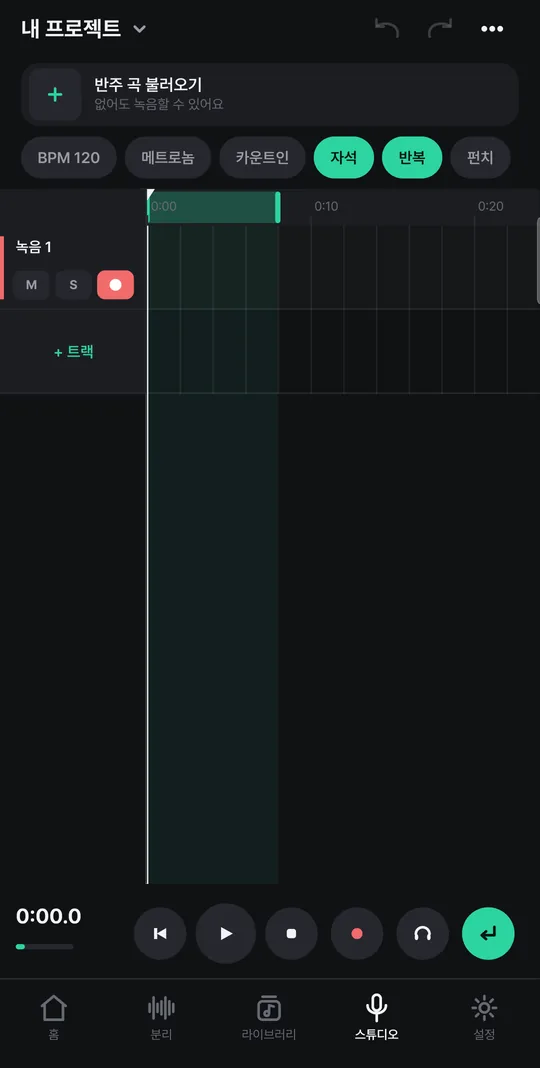Image resolution: width=540 pixels, height=1068 pixels.
Task: Enable the 펀치 punch toggle
Action: [x=480, y=158]
